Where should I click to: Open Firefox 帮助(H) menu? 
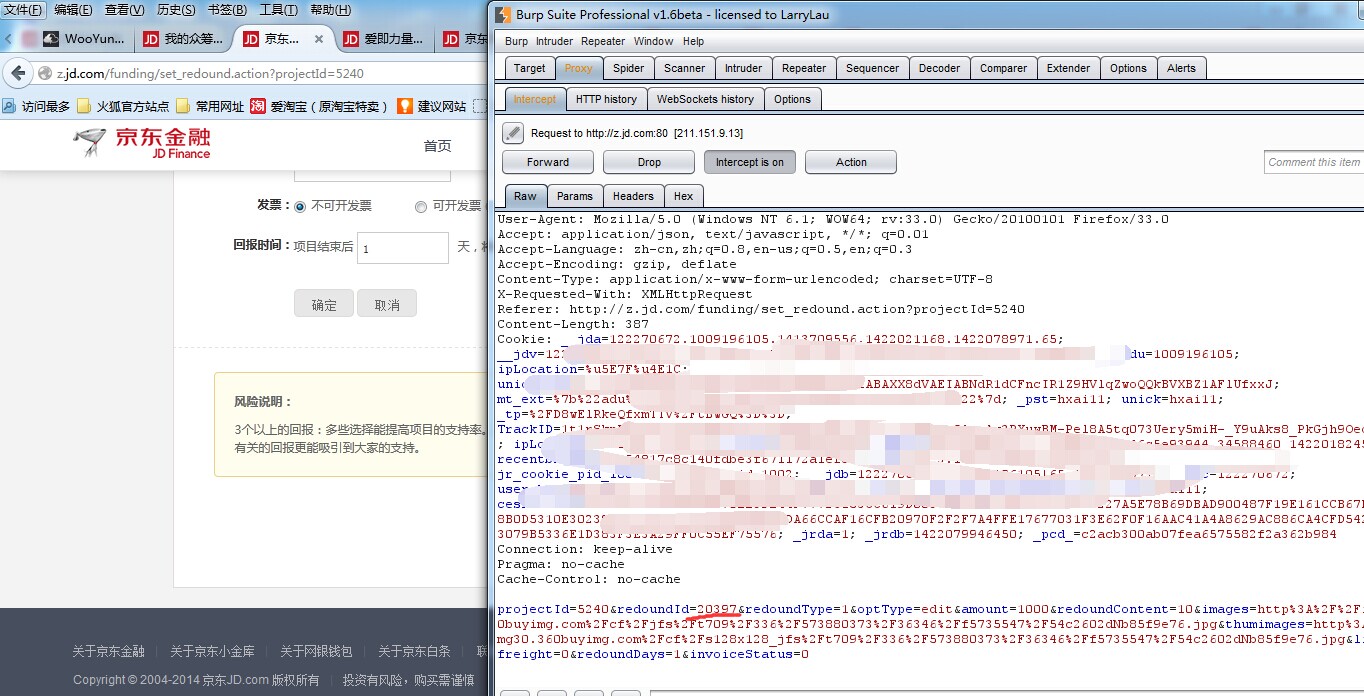[x=330, y=10]
